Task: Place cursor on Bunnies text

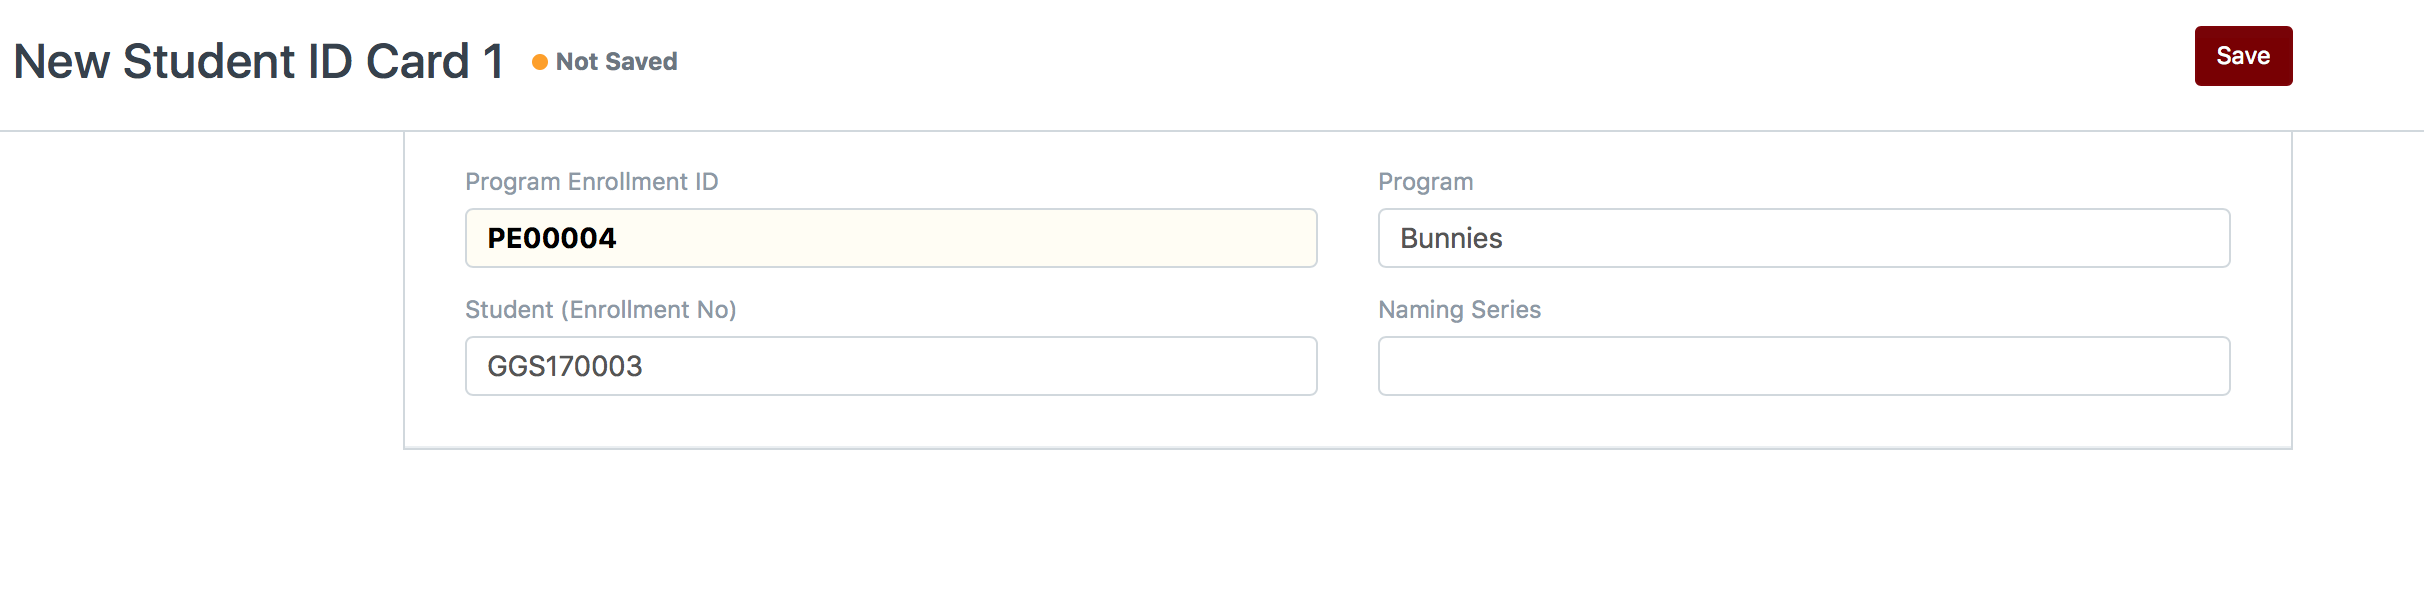Action: click(x=1451, y=238)
